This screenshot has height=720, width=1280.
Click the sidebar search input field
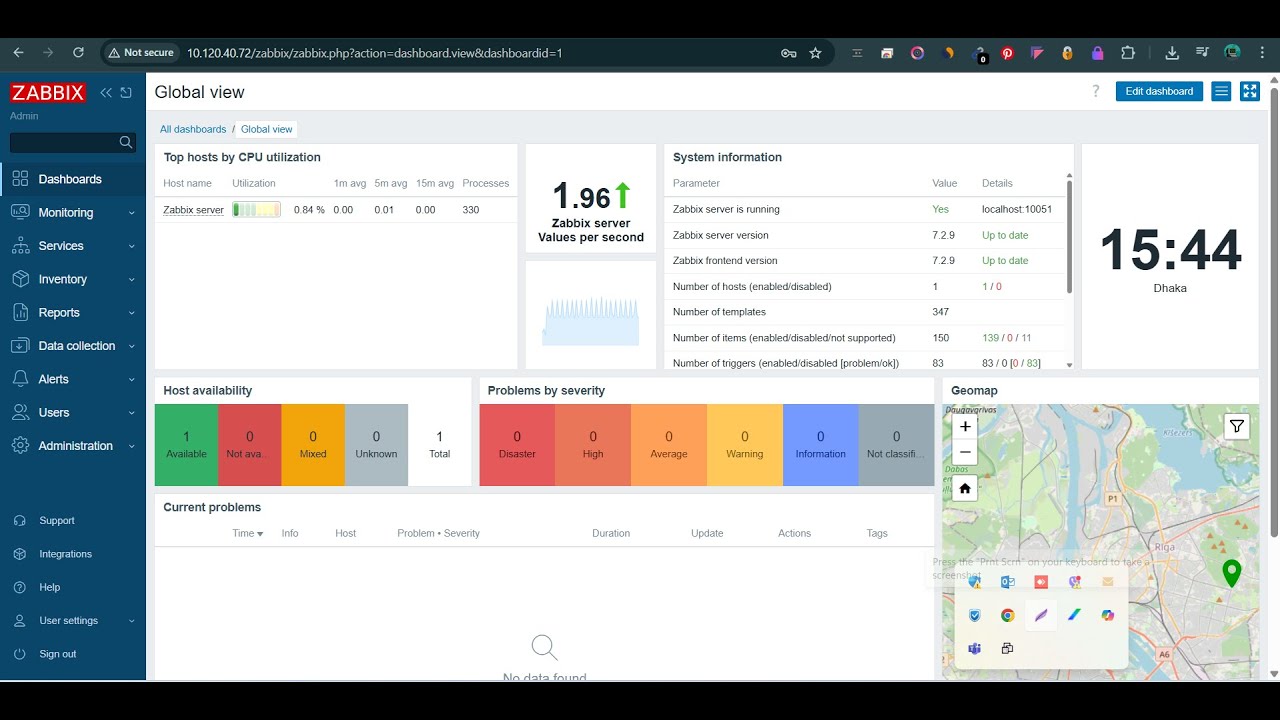point(64,143)
